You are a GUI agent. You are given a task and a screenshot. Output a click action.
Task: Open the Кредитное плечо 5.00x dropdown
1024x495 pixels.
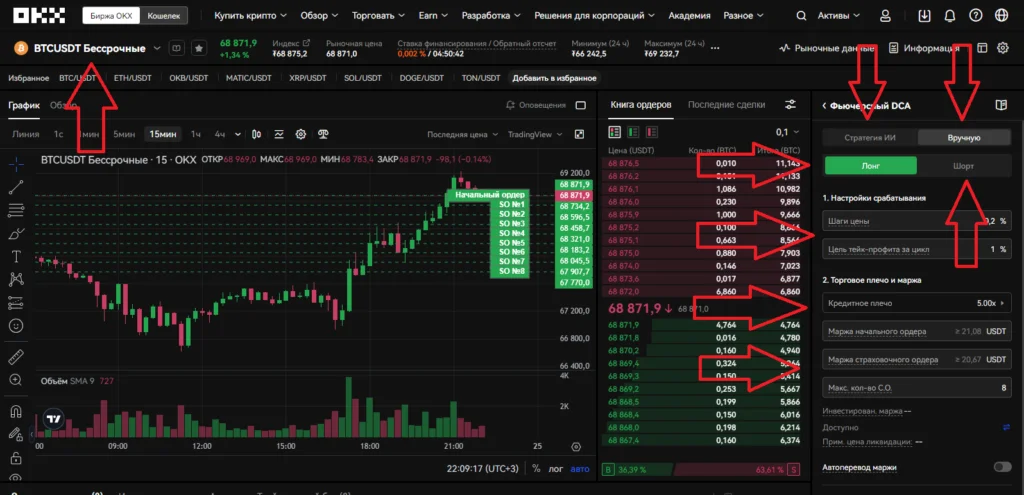[915, 302]
